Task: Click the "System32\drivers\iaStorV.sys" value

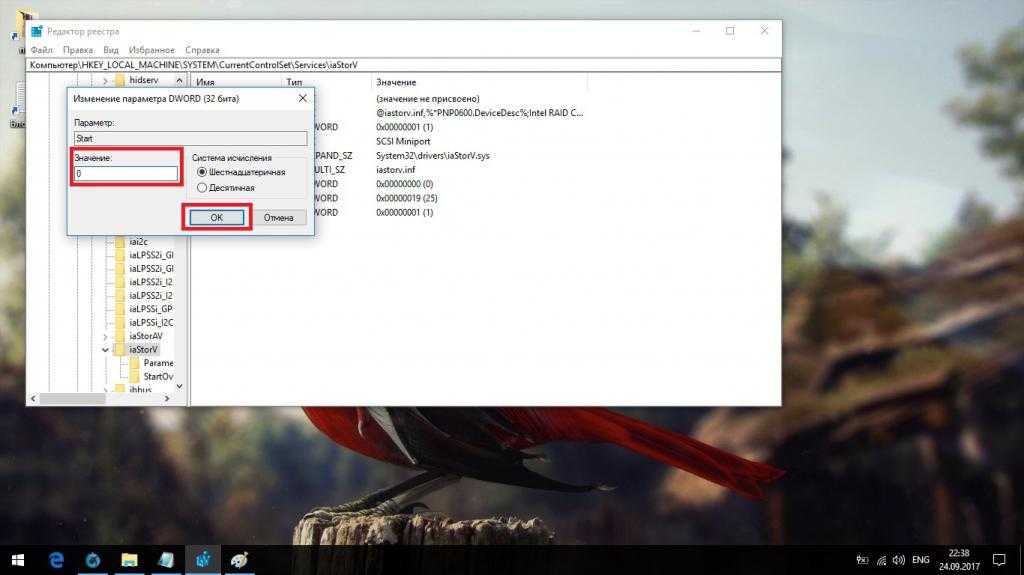Action: click(x=432, y=156)
